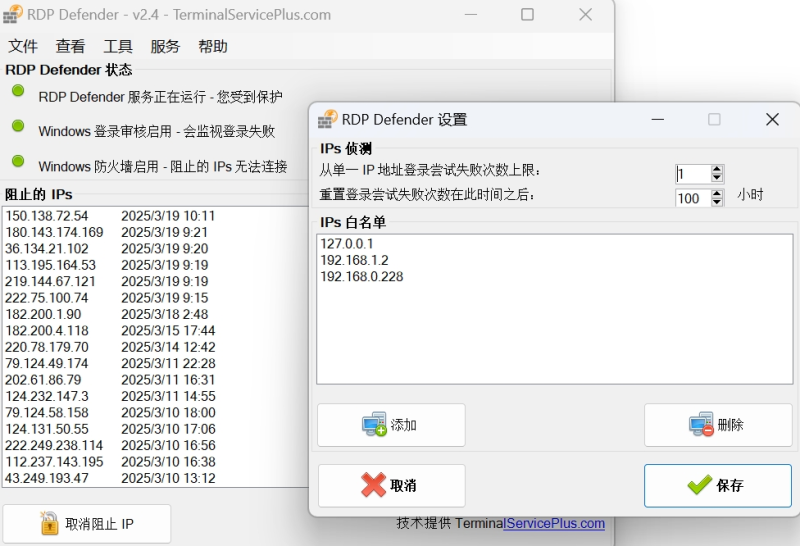Click the red X icon on the 取消 button
This screenshot has height=546, width=800.
point(373,485)
